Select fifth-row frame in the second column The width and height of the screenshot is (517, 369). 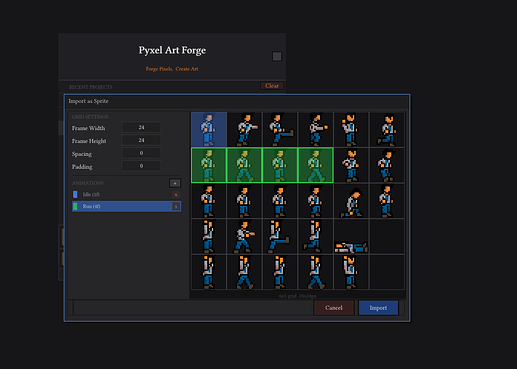click(x=245, y=272)
